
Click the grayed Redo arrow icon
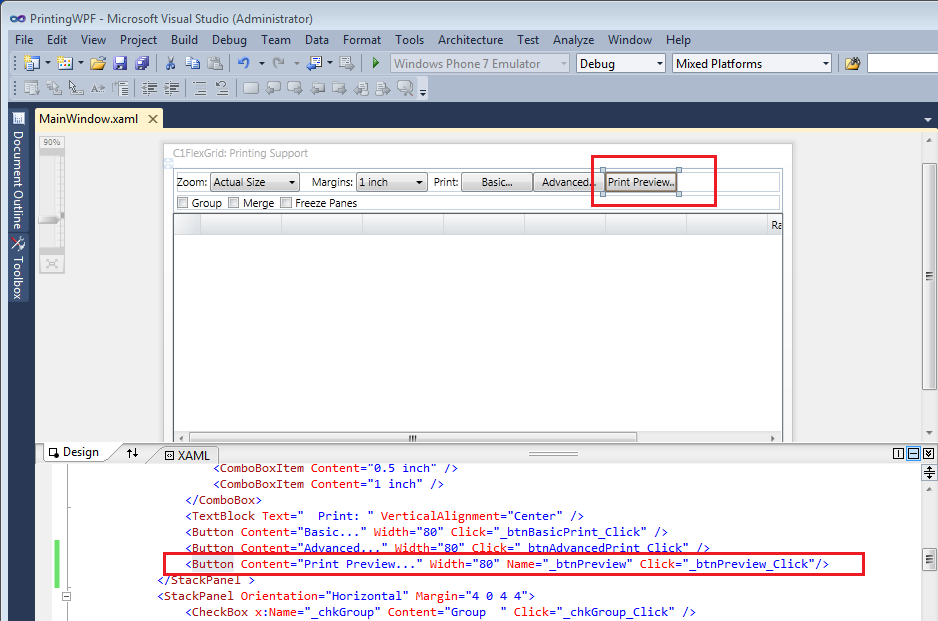point(279,63)
